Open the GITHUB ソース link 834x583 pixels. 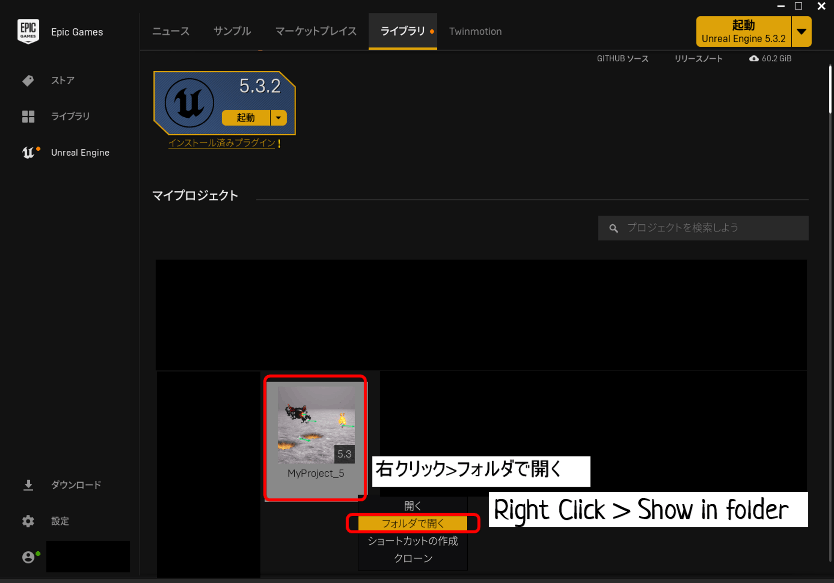click(622, 59)
